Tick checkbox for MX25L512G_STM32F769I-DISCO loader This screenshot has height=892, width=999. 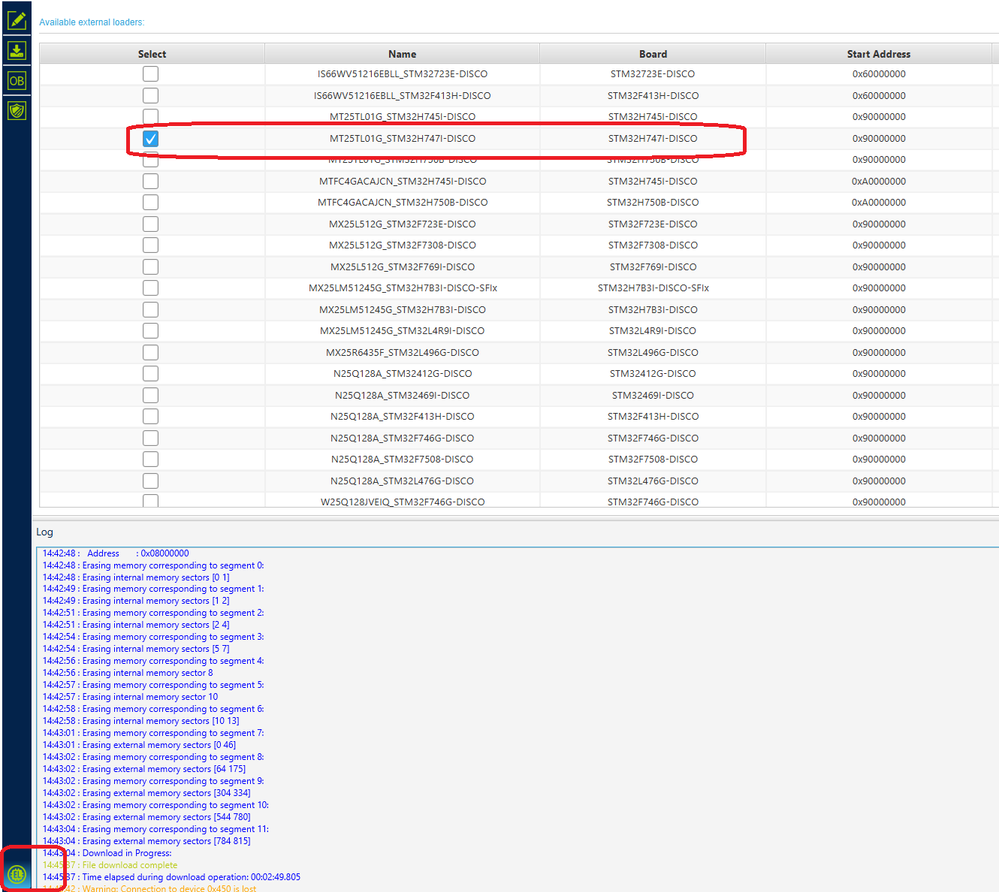point(150,267)
